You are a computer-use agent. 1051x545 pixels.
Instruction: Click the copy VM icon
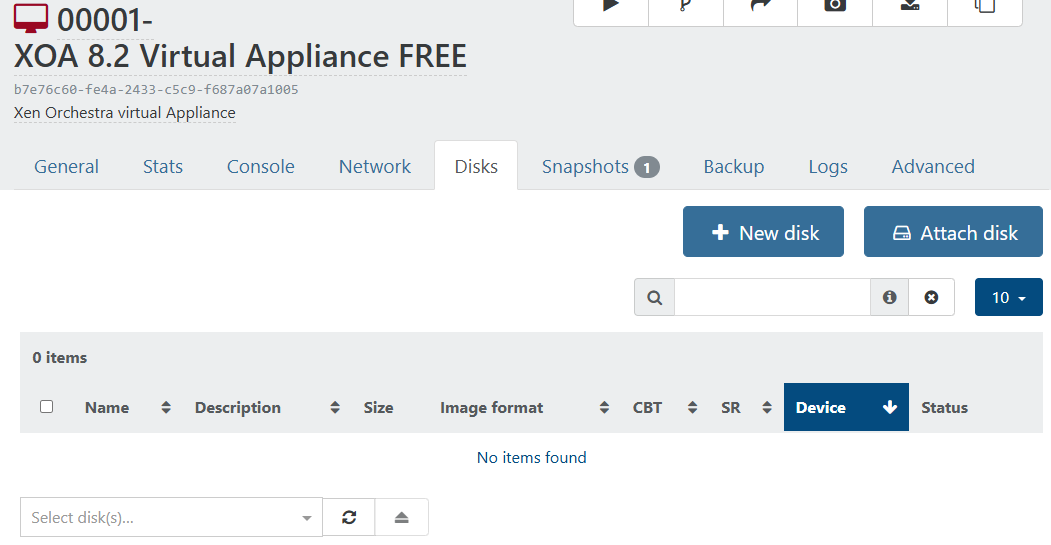tap(985, 6)
